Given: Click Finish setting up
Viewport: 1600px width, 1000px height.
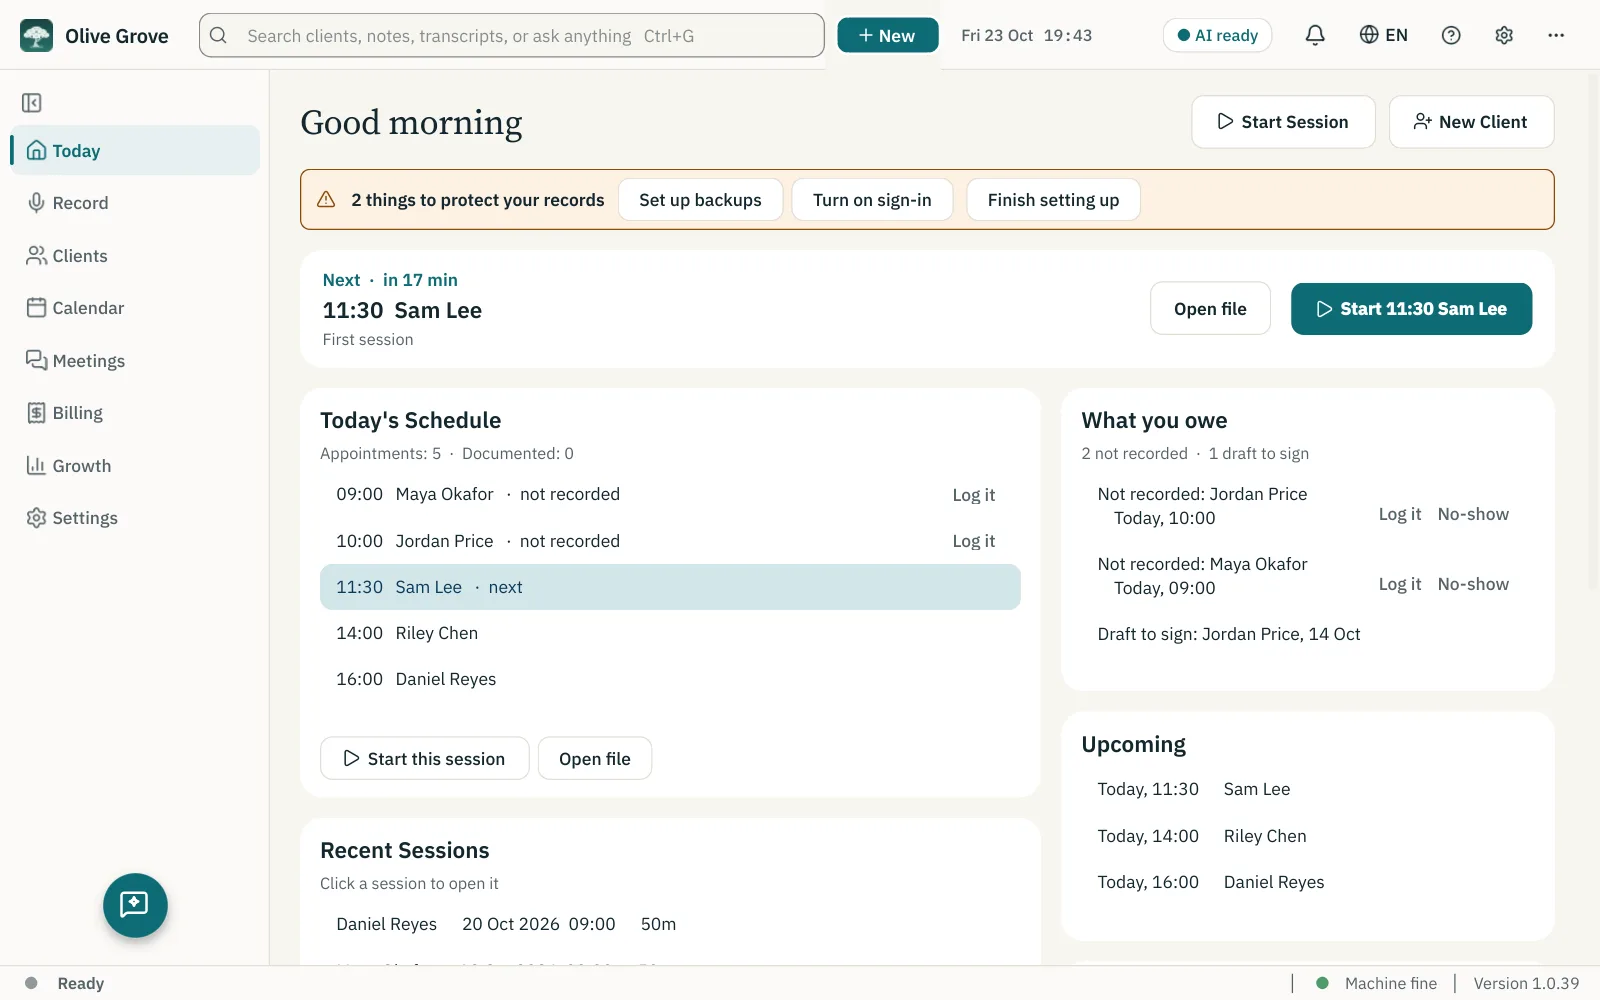Looking at the screenshot, I should pos(1053,200).
